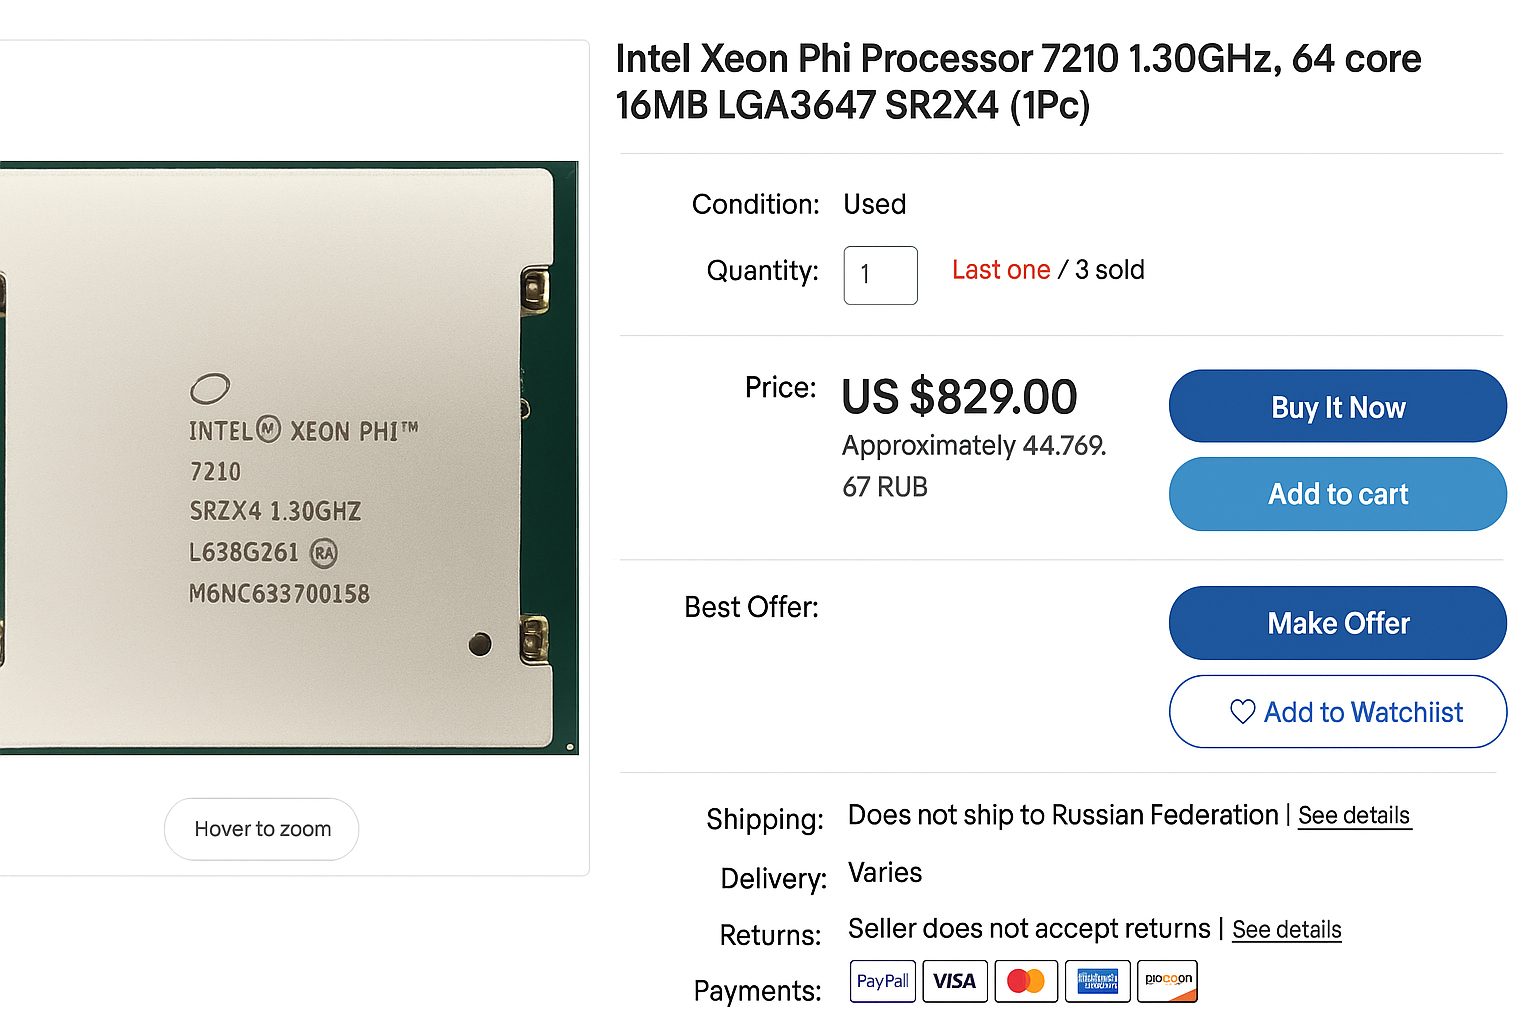Click the VISA payment icon

[x=955, y=981]
